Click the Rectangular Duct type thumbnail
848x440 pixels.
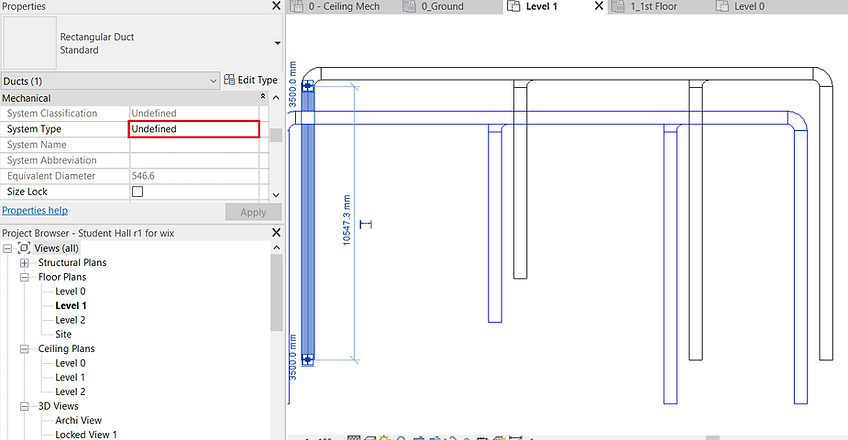30,43
